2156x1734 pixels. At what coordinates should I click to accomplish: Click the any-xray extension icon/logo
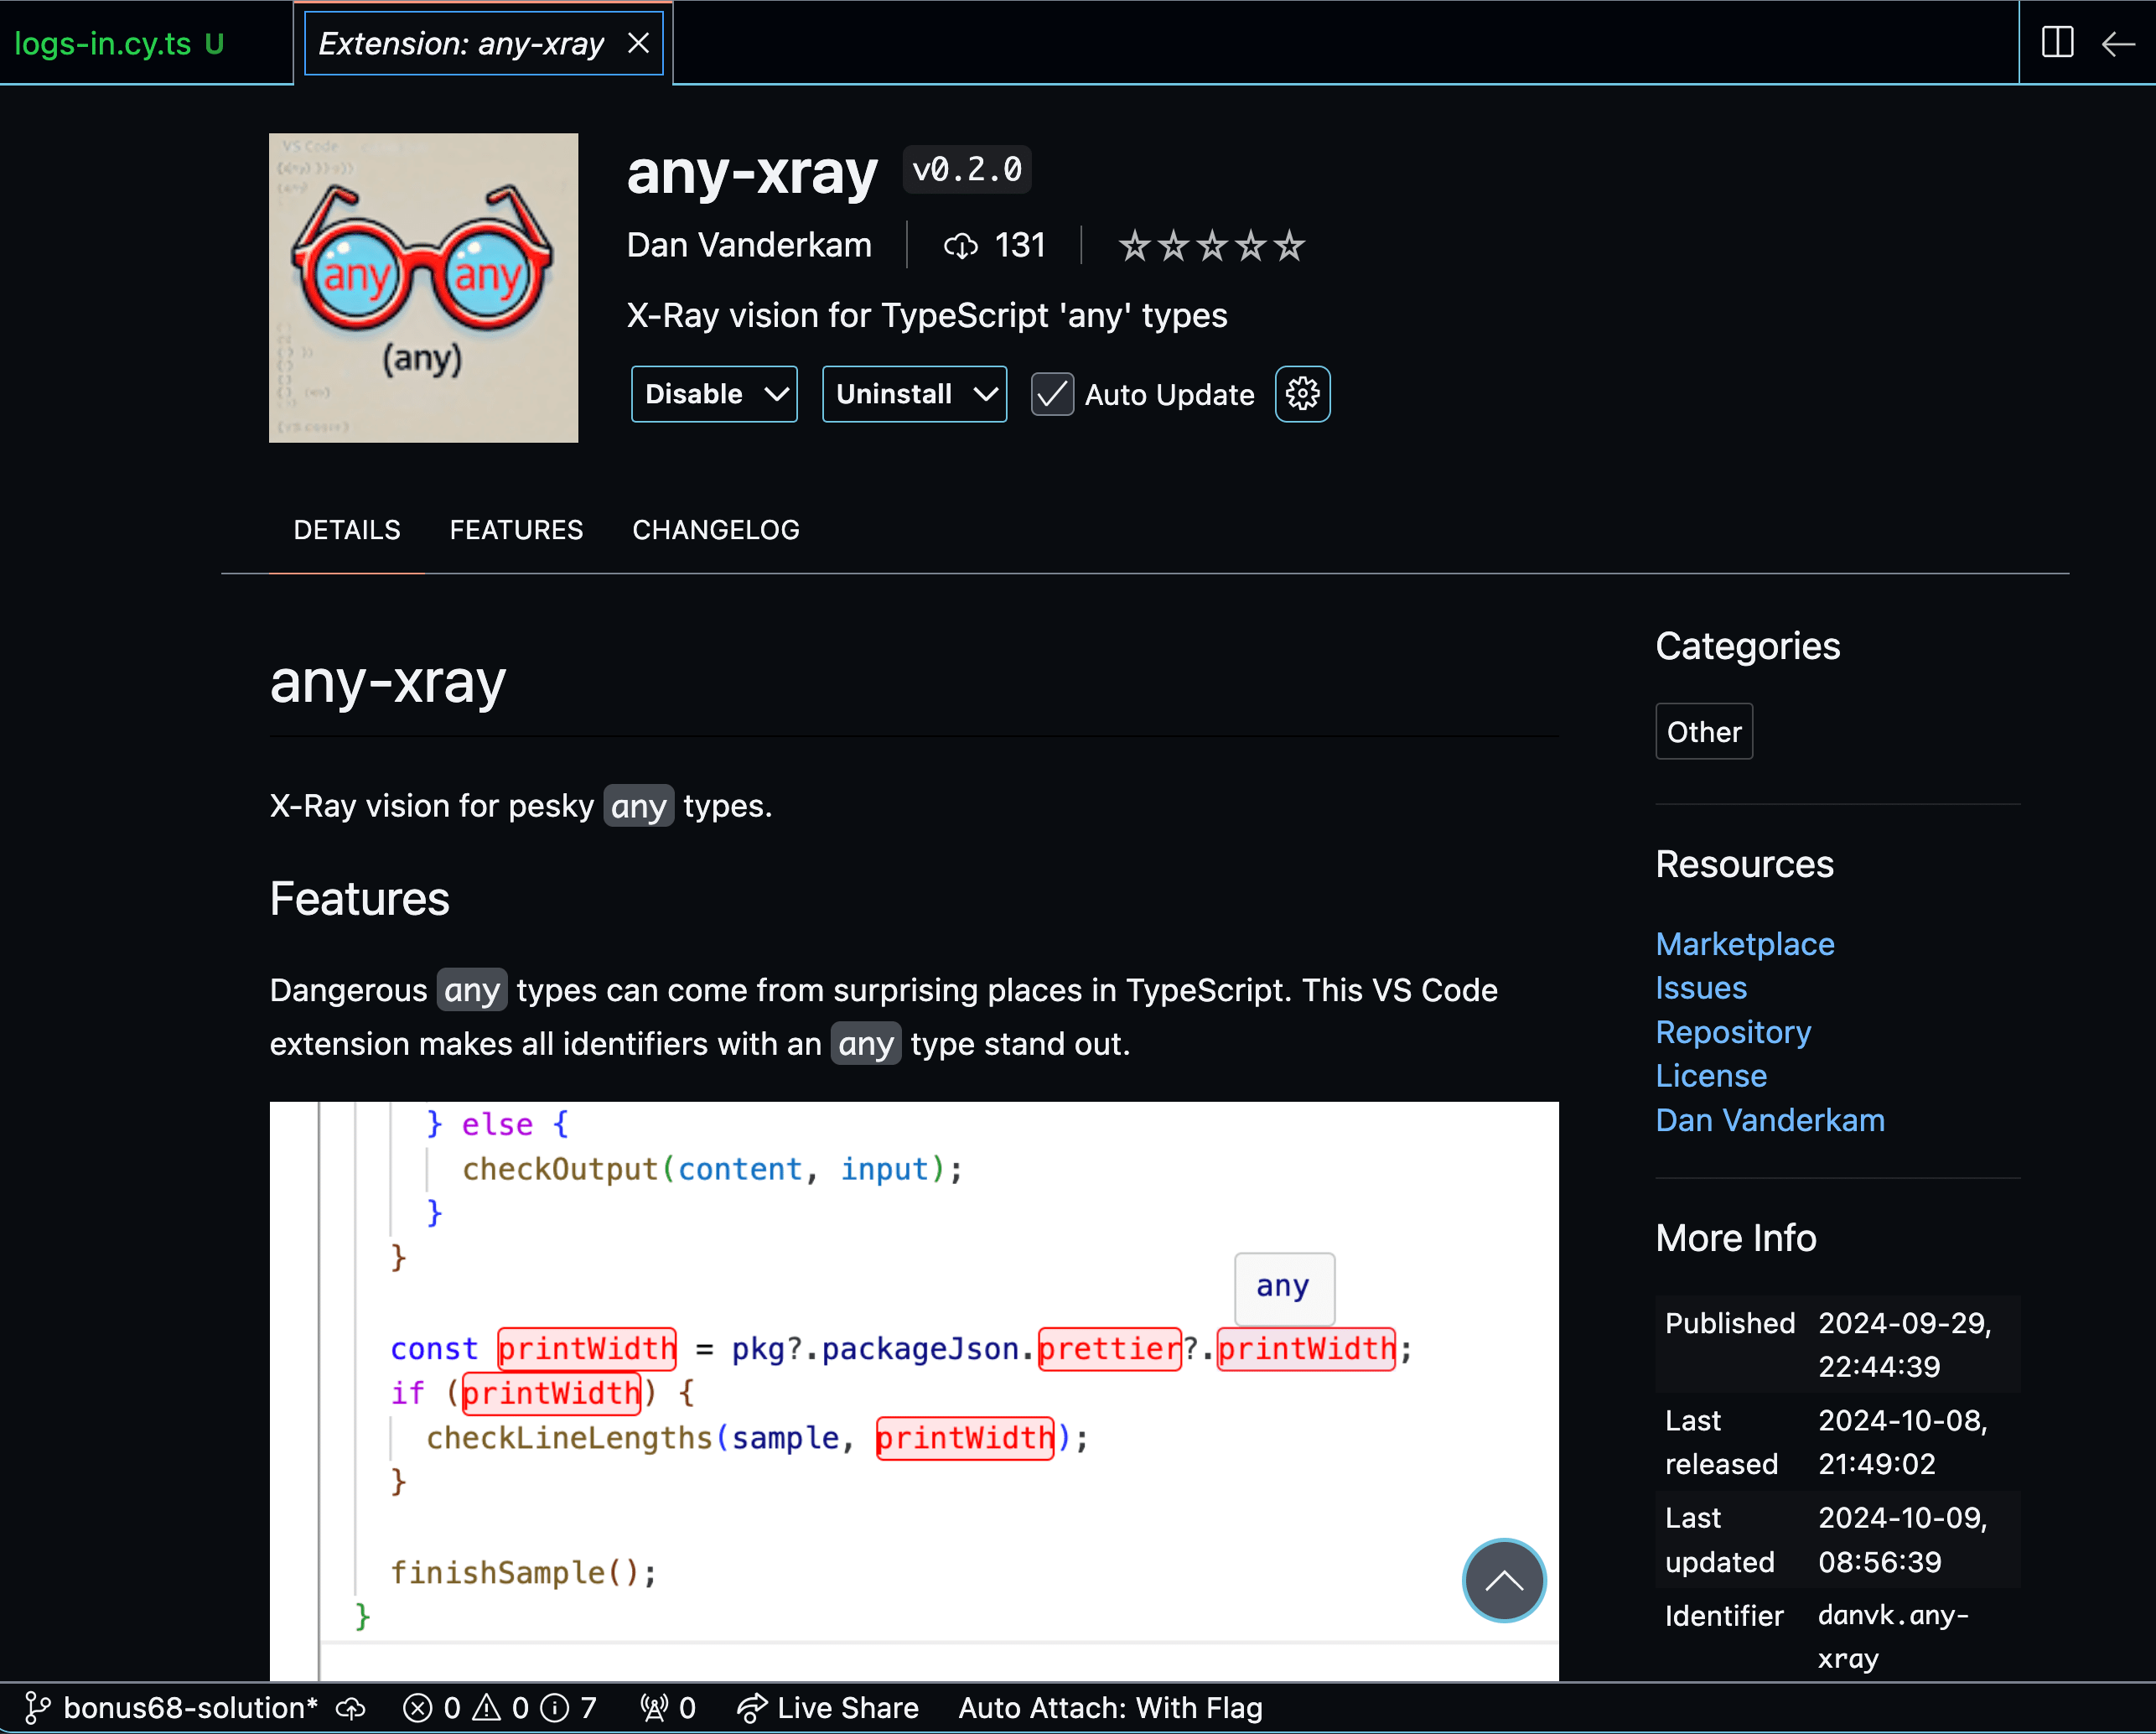[x=422, y=287]
